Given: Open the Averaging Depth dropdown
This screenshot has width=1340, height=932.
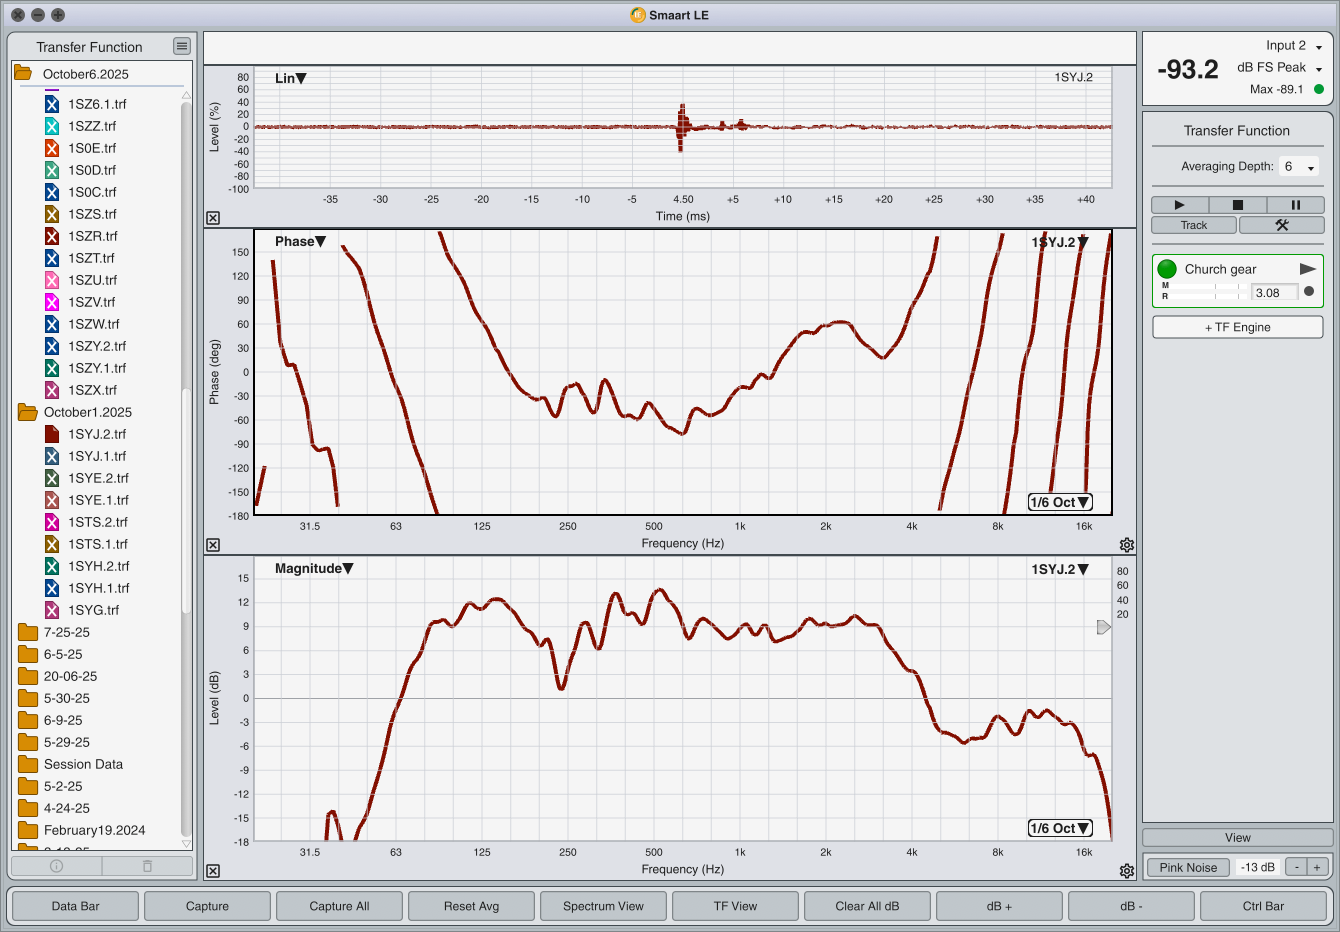Looking at the screenshot, I should tap(1299, 167).
